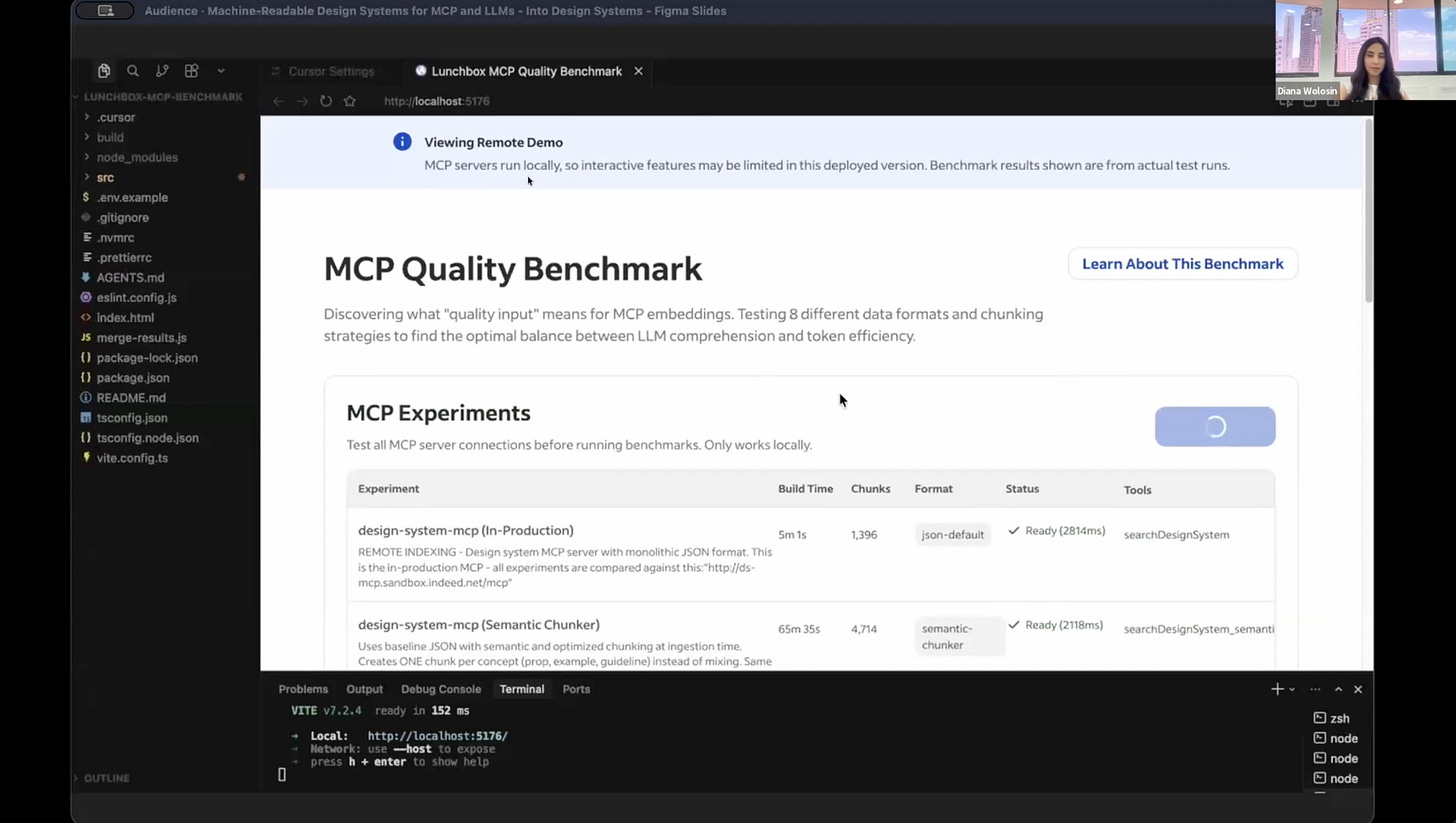Click the Local http://localhost:5176/ link in terminal
The image size is (1456, 823).
tap(437, 736)
